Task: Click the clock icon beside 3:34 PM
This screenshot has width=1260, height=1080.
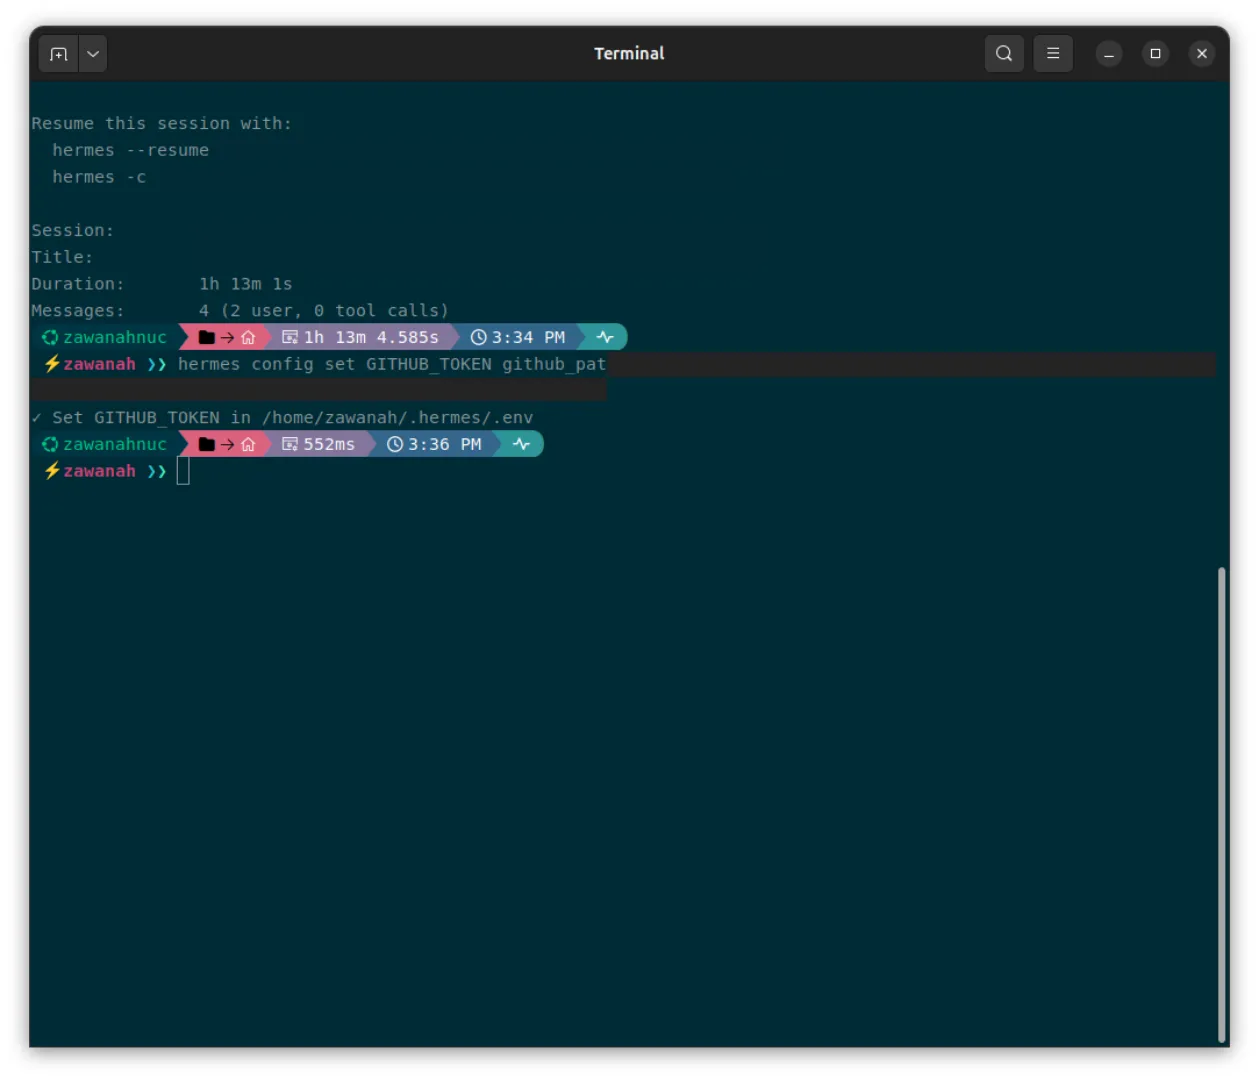Action: tap(479, 338)
